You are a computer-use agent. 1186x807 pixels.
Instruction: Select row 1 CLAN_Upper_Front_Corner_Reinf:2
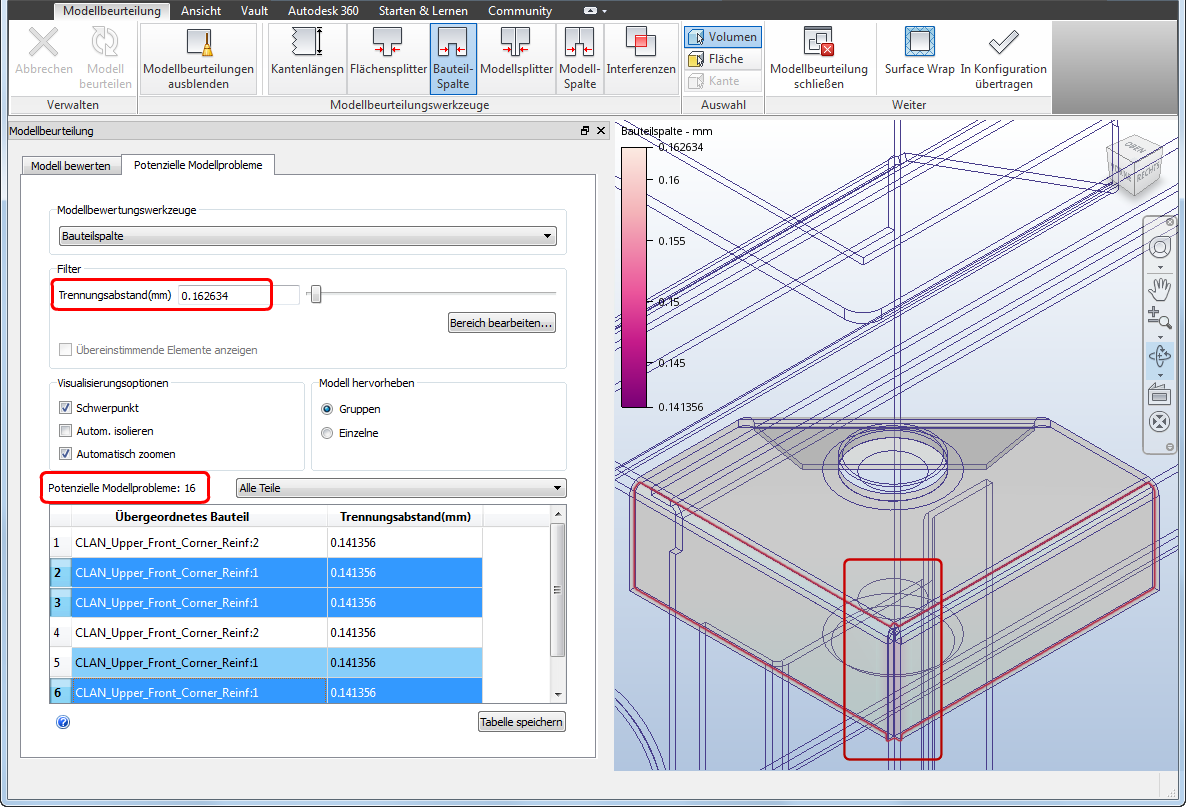(x=266, y=543)
